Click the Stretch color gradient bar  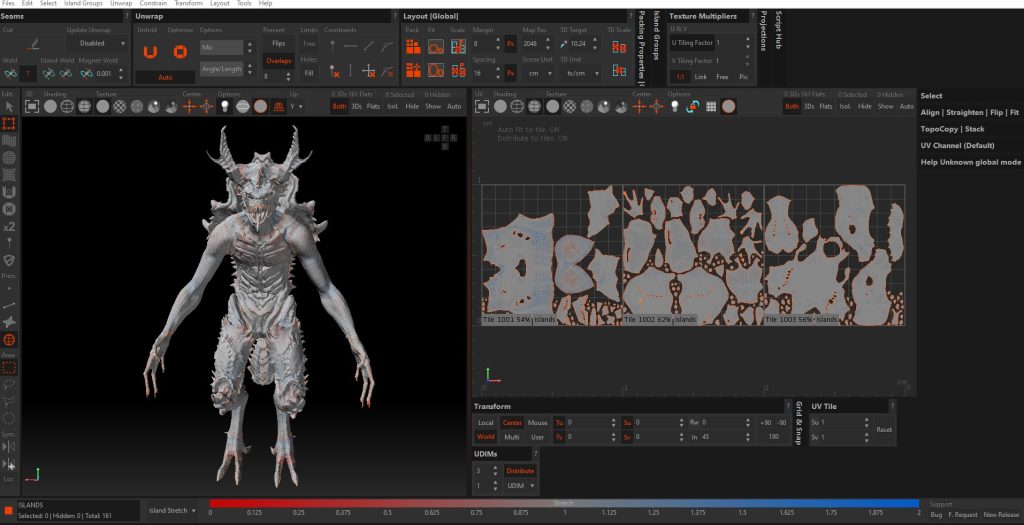(x=564, y=503)
